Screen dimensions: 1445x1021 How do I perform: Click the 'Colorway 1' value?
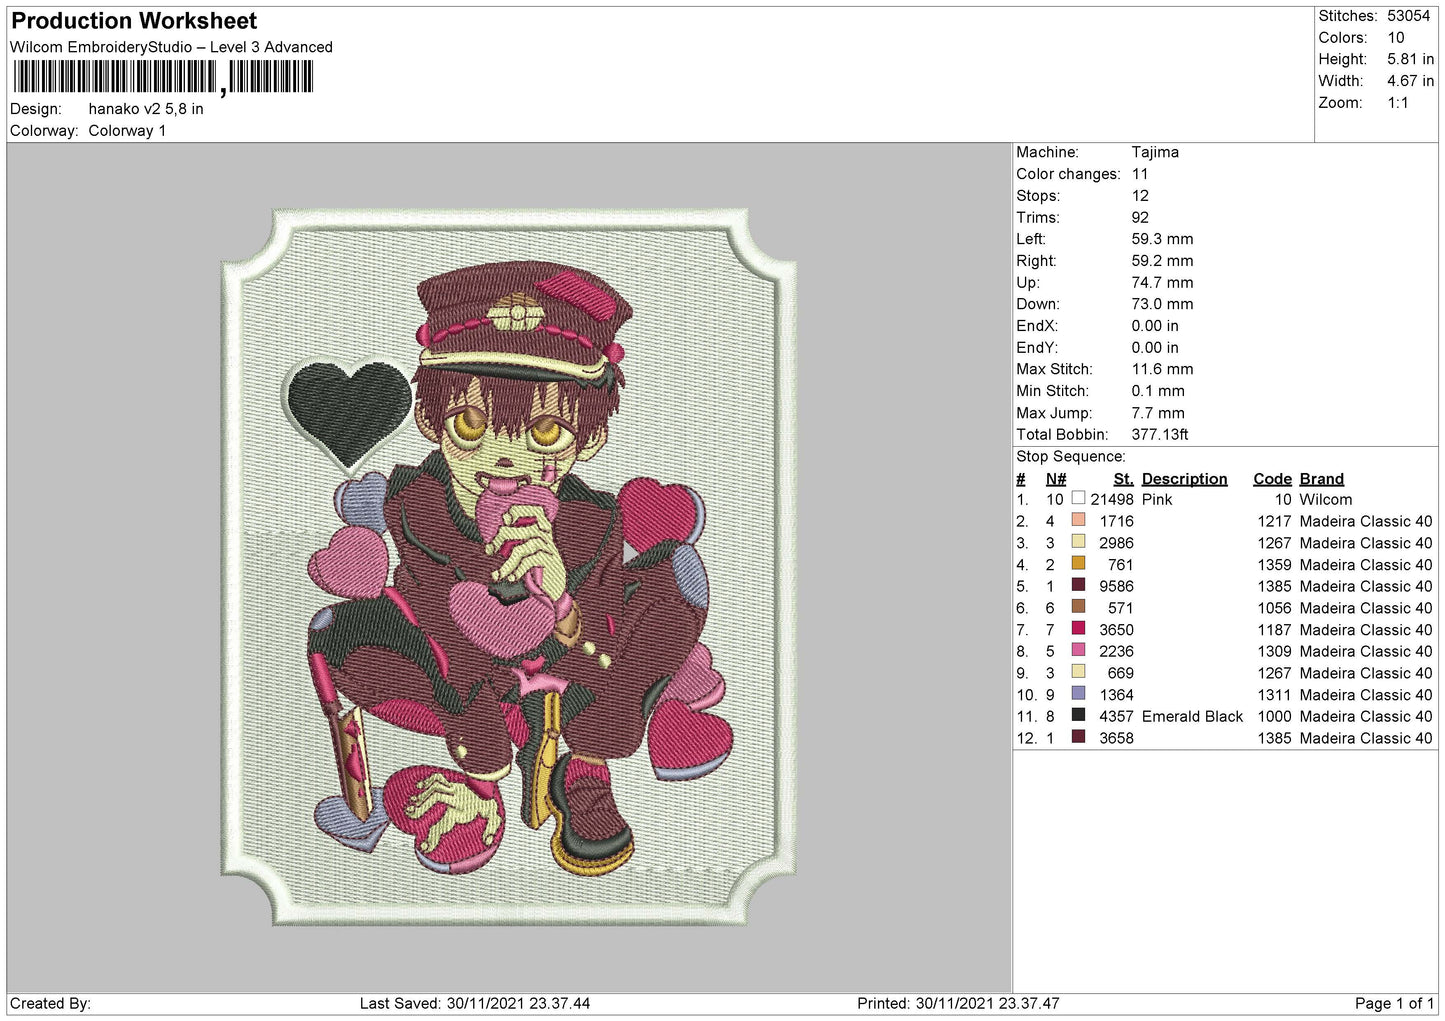click(x=127, y=131)
